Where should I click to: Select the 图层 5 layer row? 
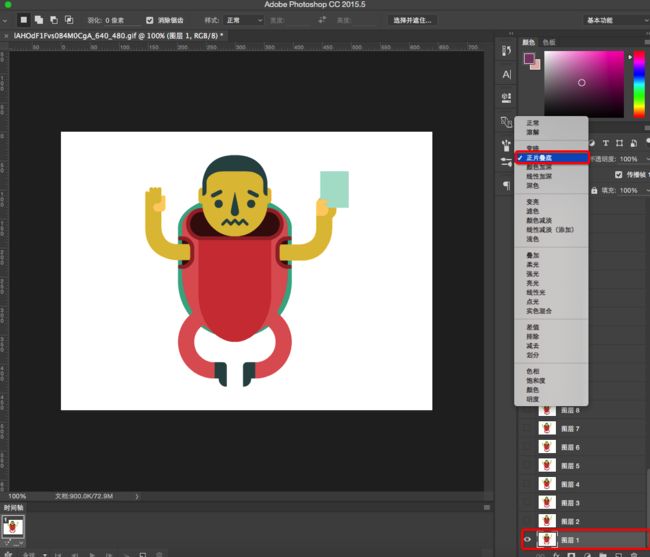click(x=584, y=465)
